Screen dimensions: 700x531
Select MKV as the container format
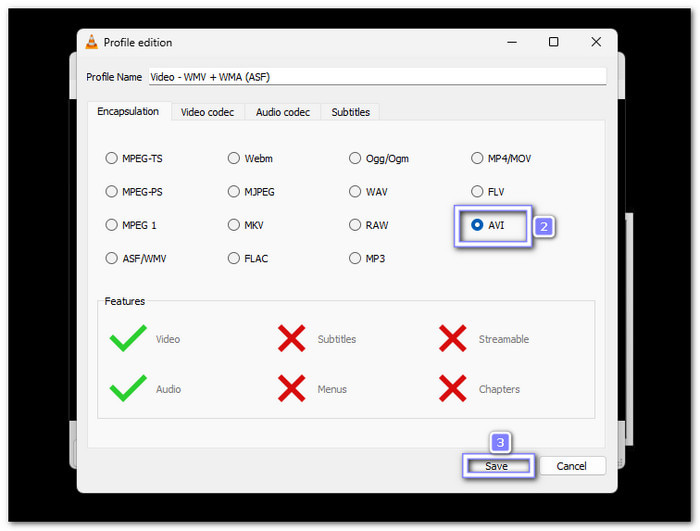coord(234,225)
